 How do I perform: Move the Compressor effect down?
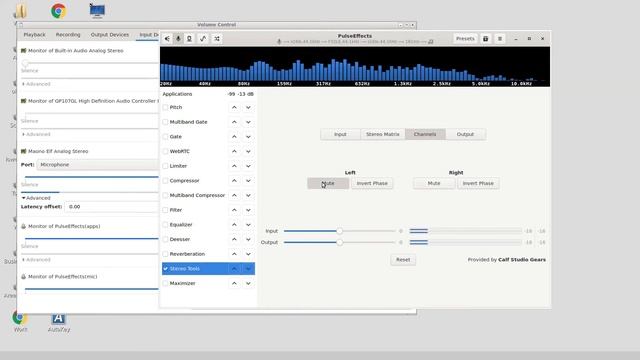[248, 181]
